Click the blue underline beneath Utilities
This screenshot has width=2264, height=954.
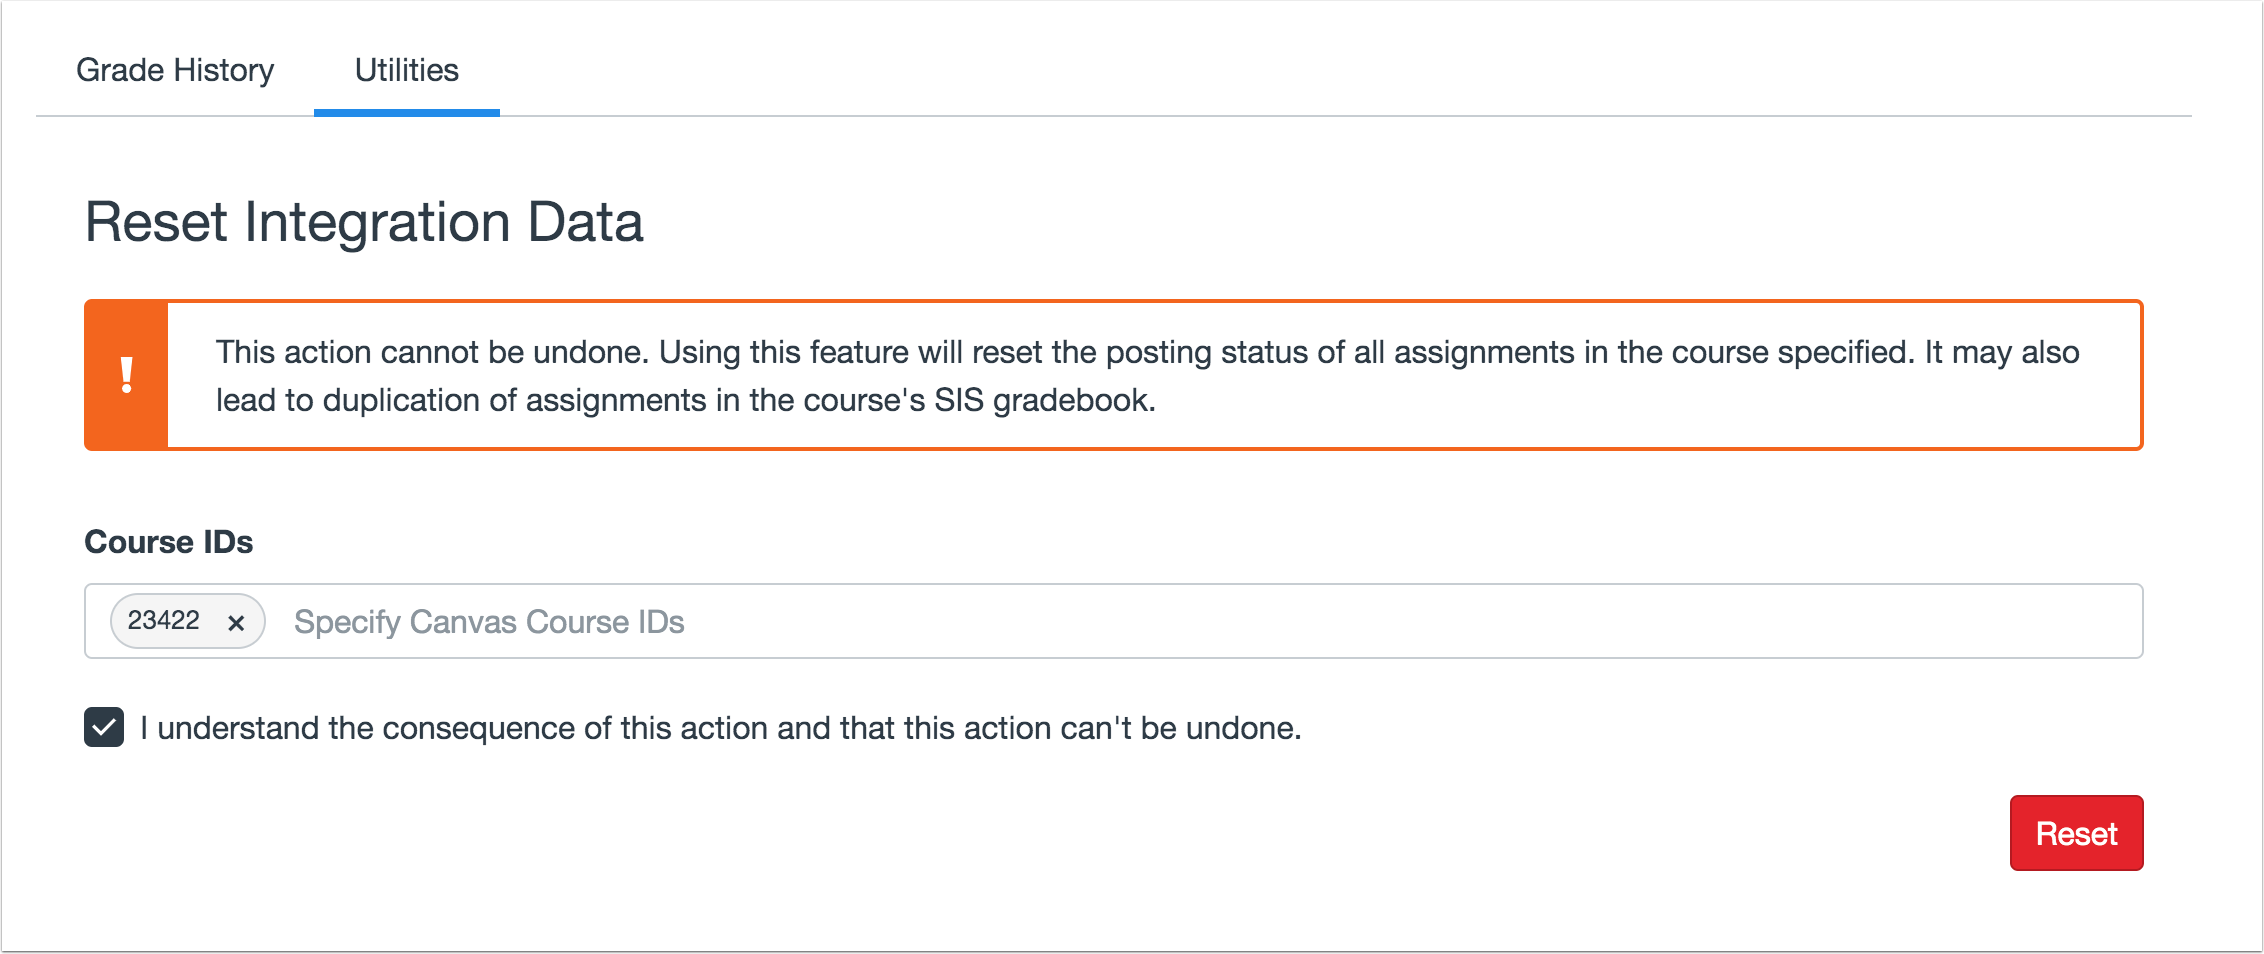click(406, 113)
